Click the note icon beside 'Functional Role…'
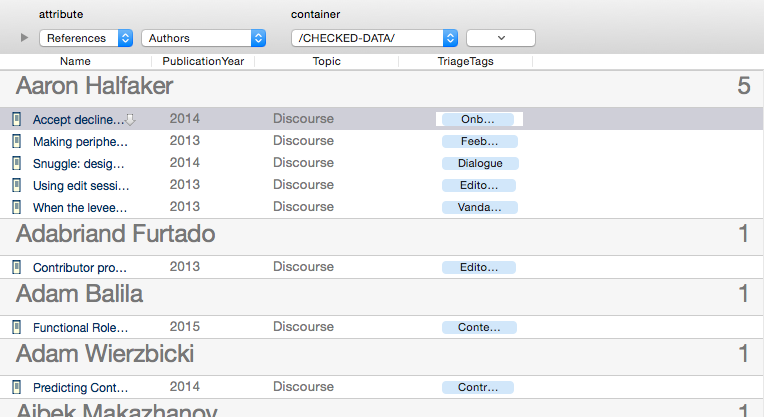The image size is (764, 417). pos(16,327)
